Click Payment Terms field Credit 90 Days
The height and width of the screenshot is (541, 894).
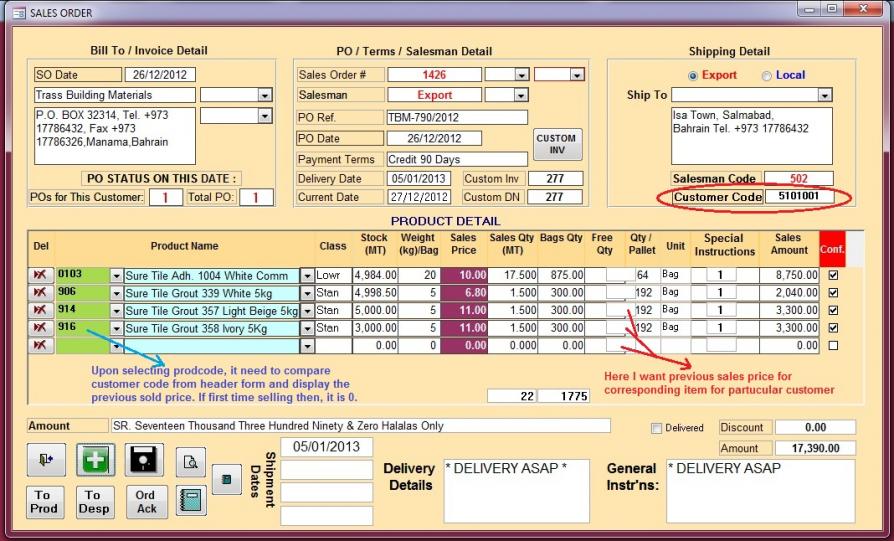[x=457, y=159]
